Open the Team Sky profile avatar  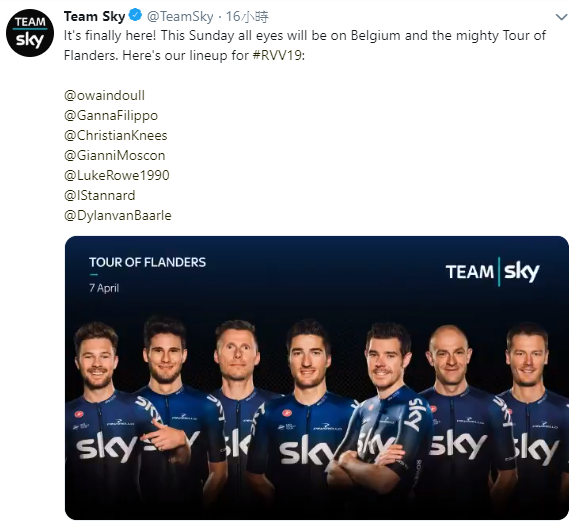click(x=30, y=33)
